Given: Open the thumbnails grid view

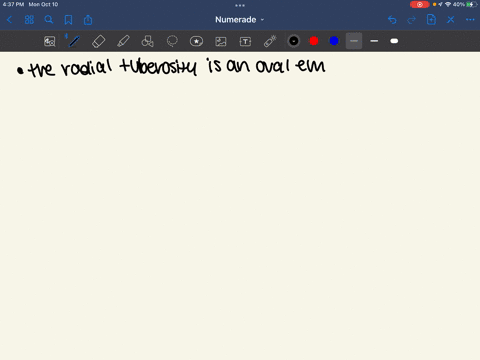Looking at the screenshot, I should tap(29, 20).
